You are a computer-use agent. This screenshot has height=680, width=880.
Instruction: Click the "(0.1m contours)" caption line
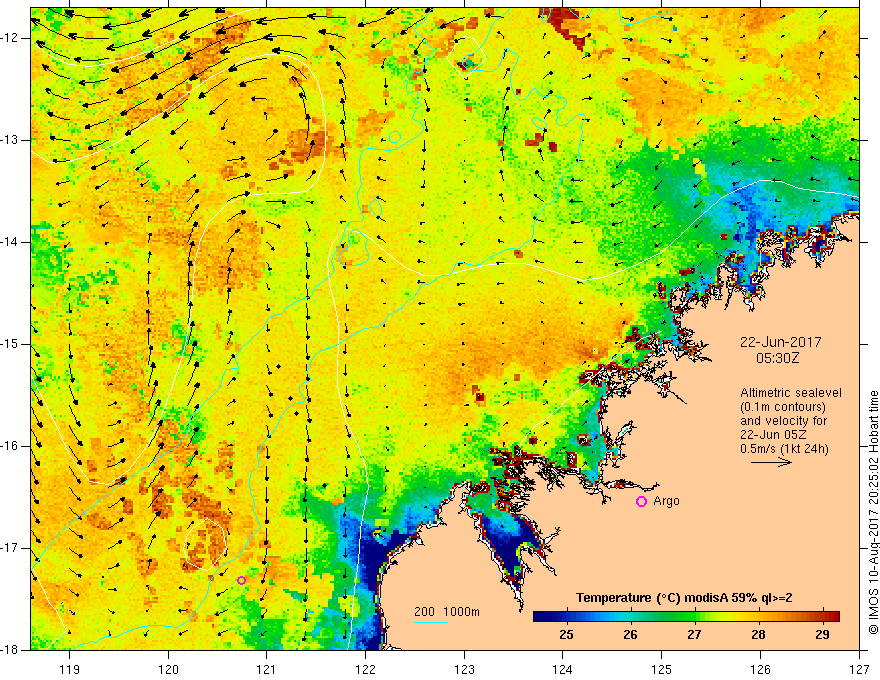783,407
